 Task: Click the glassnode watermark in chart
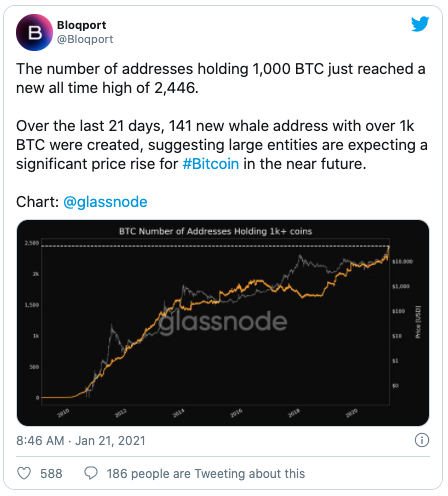223,322
